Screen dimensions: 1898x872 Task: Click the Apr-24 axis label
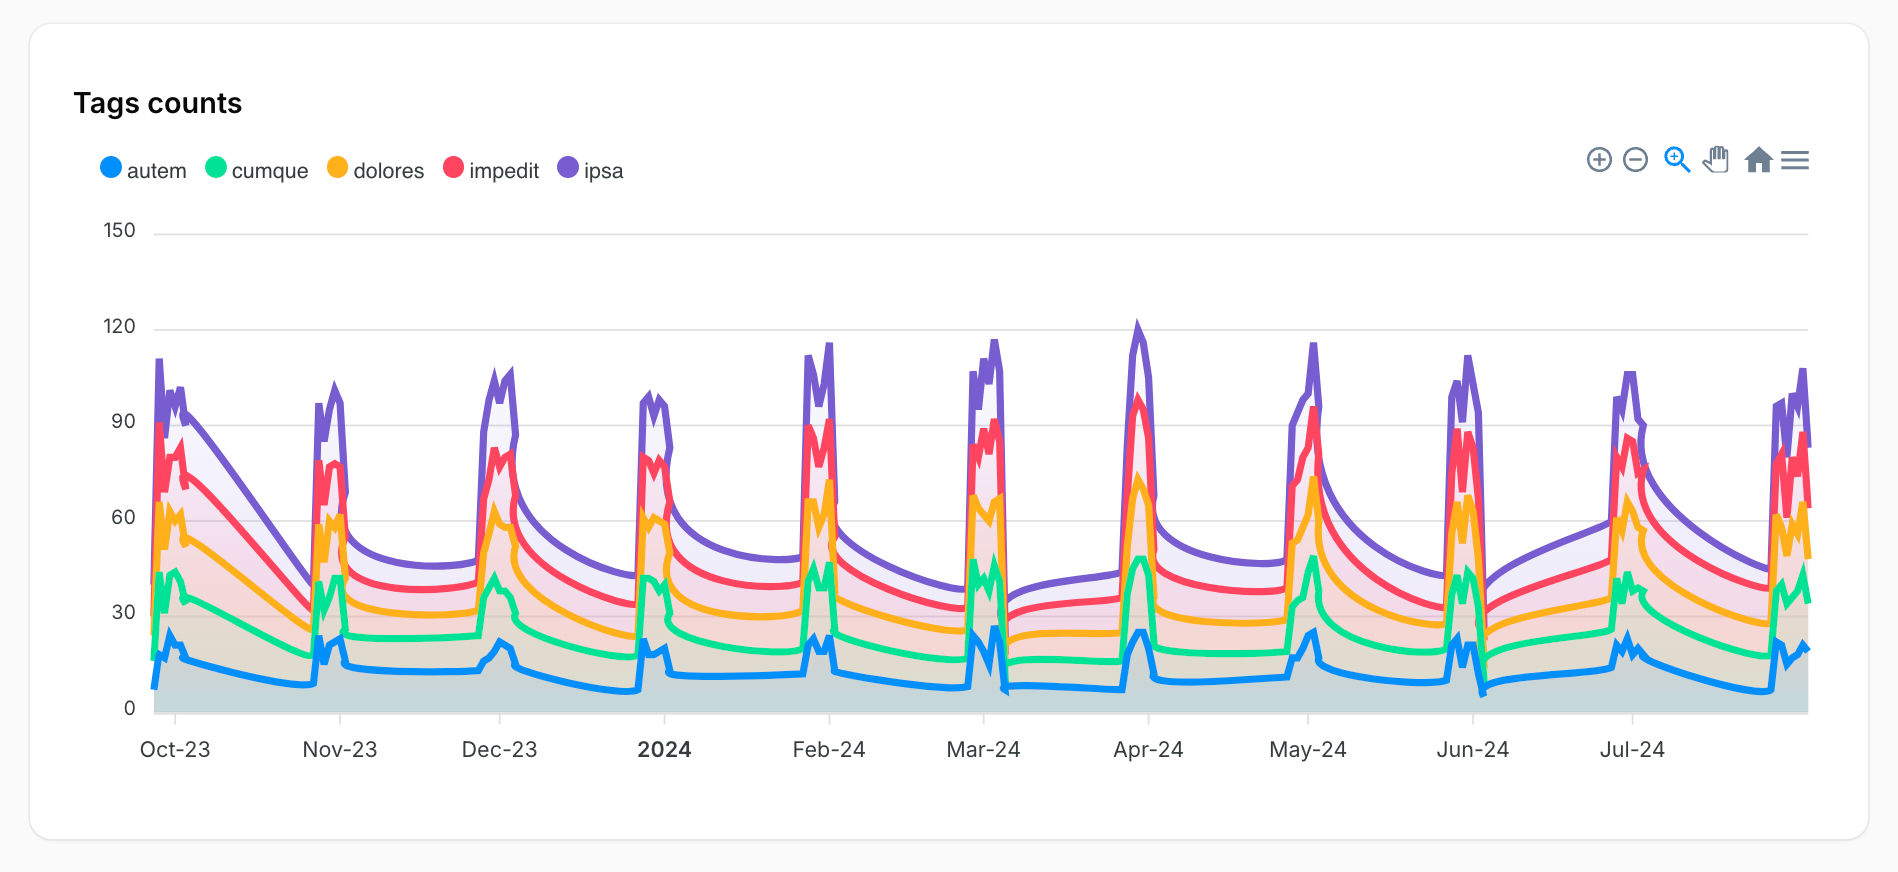click(1148, 750)
